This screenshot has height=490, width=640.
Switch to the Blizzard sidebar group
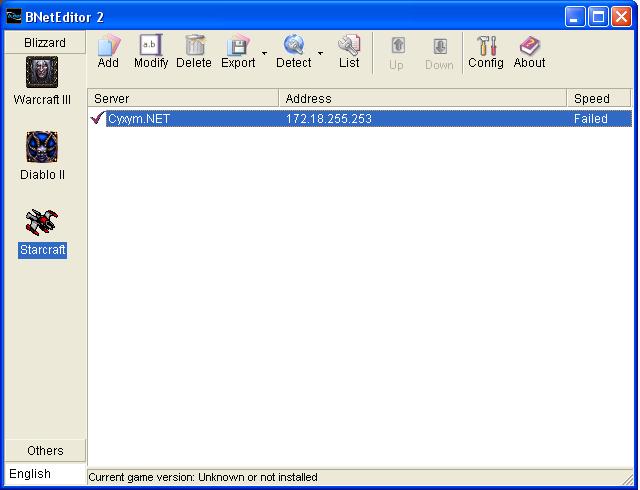(x=45, y=42)
